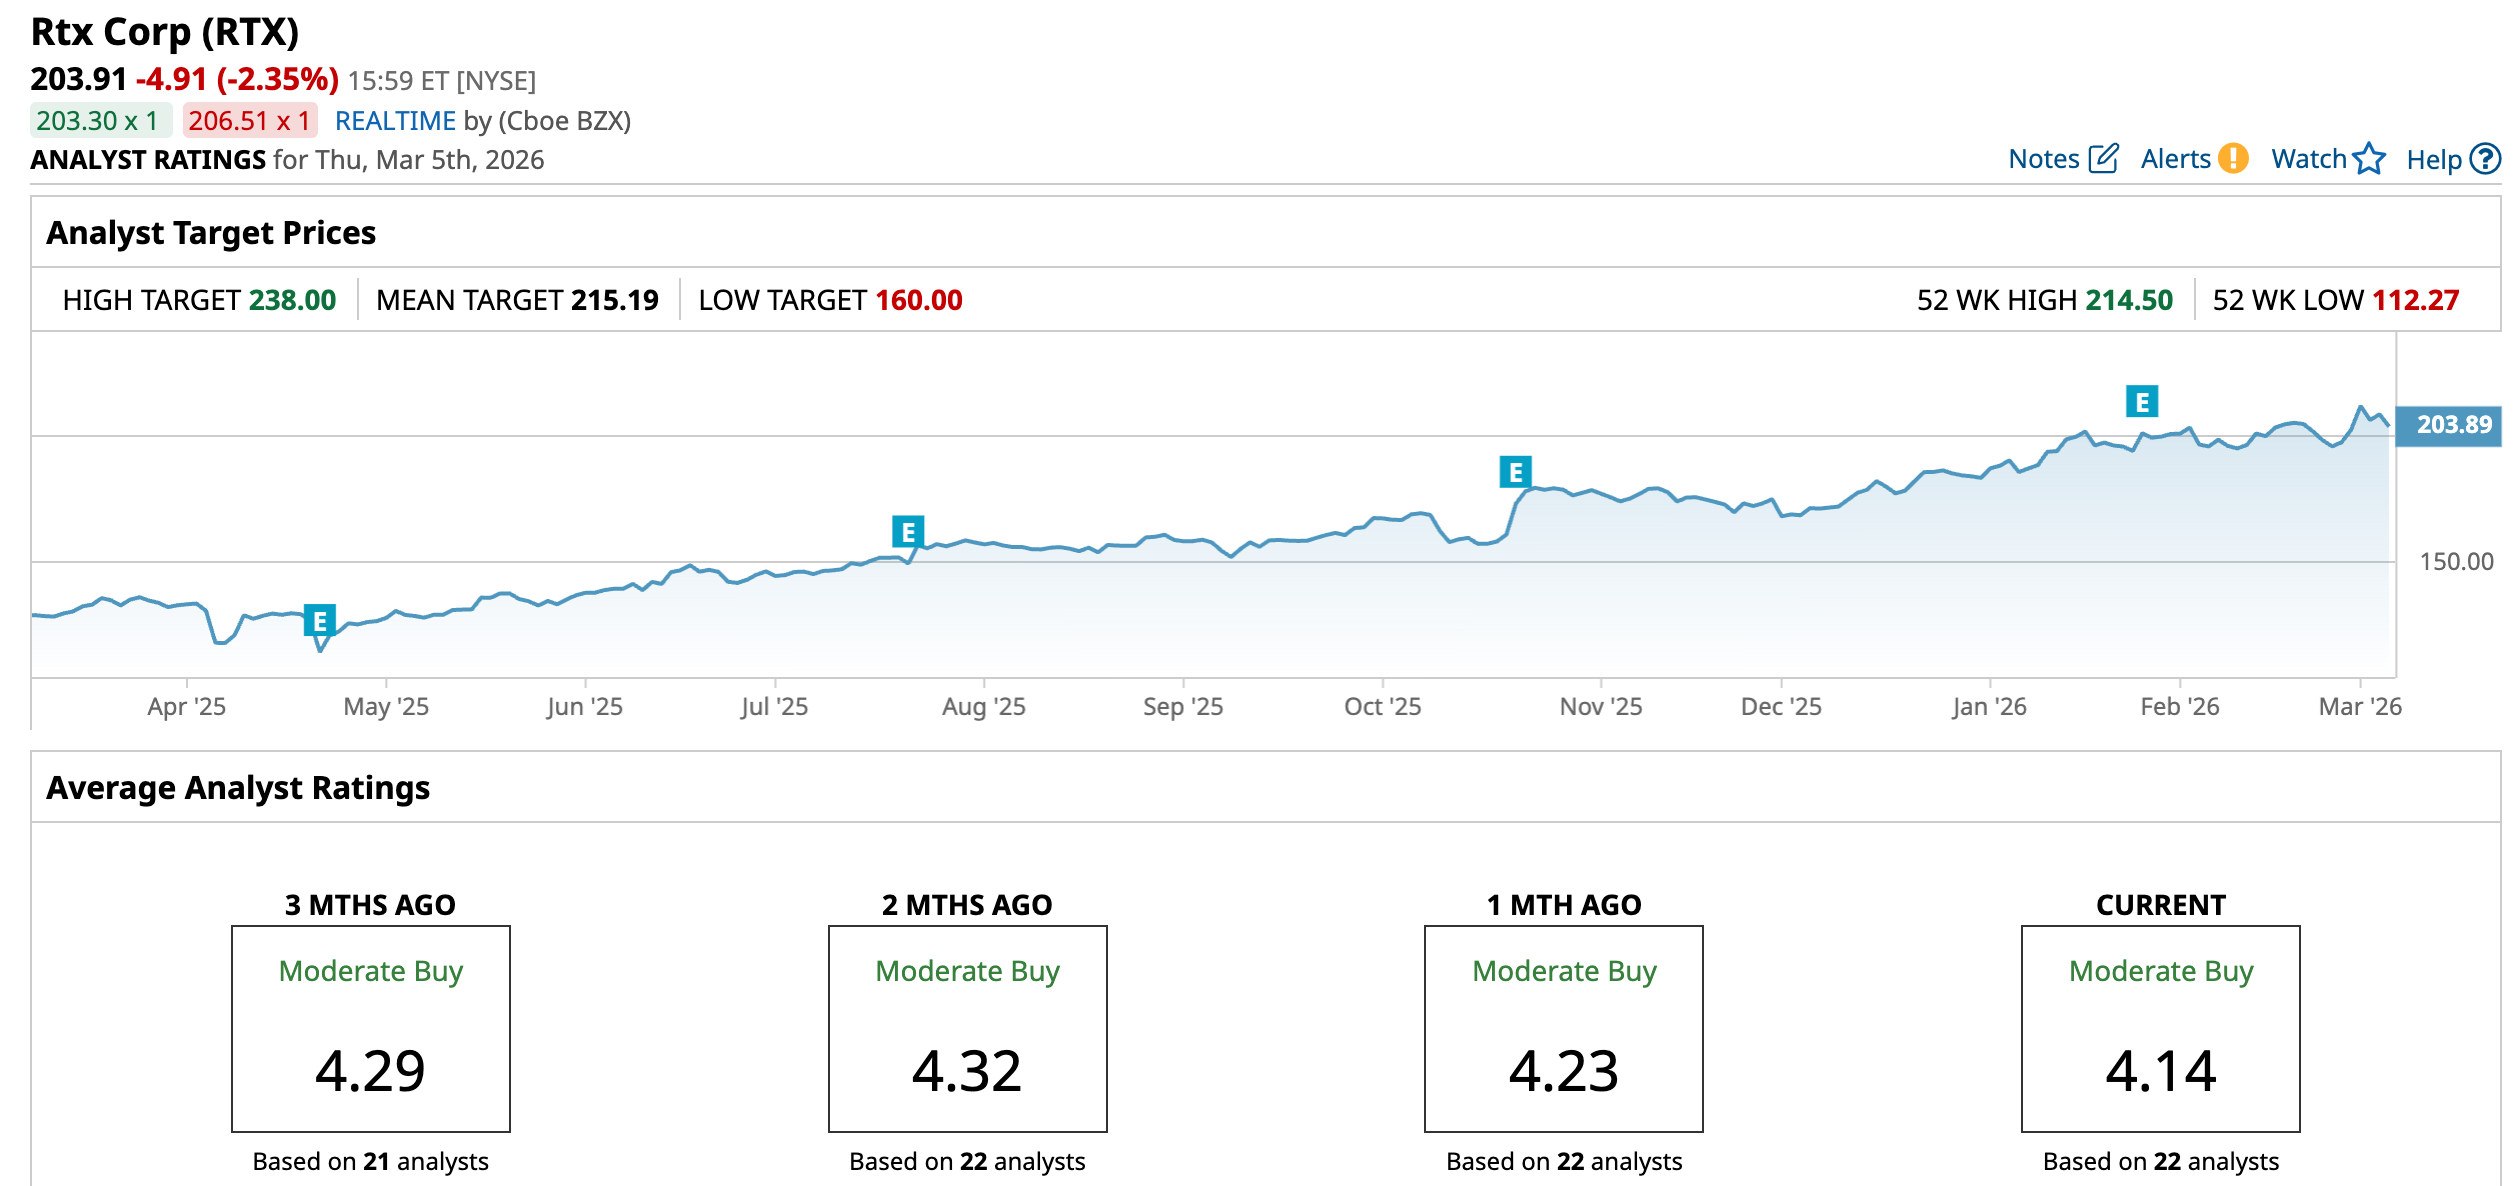The height and width of the screenshot is (1186, 2514).
Task: Click the CURRENT 4.14 rating box
Action: pos(2160,1028)
